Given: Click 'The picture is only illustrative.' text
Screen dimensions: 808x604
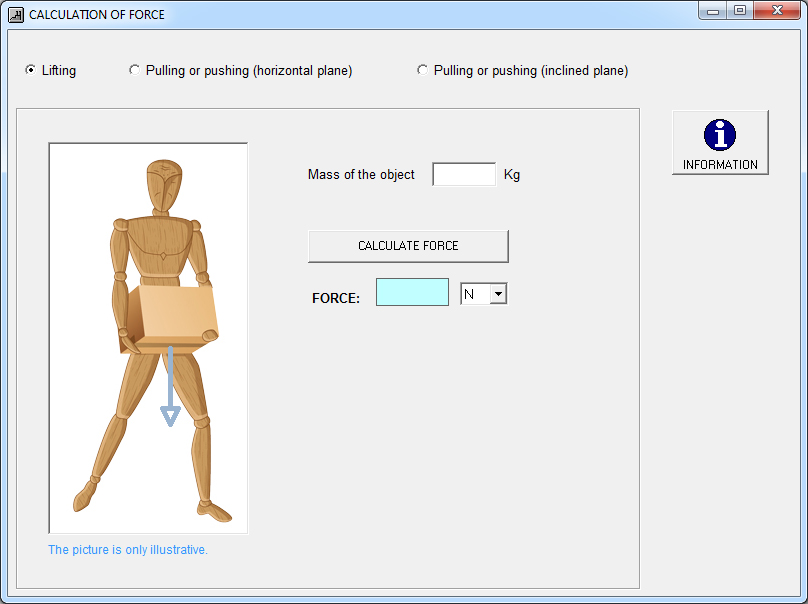Looking at the screenshot, I should [x=128, y=550].
